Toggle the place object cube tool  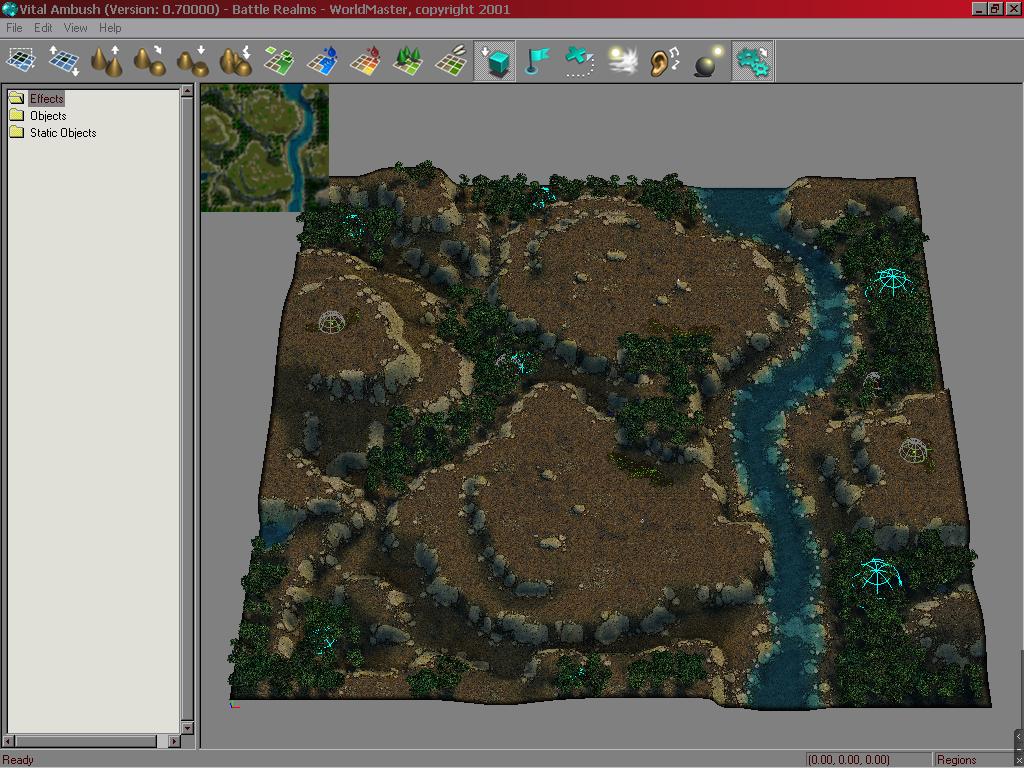pos(494,61)
